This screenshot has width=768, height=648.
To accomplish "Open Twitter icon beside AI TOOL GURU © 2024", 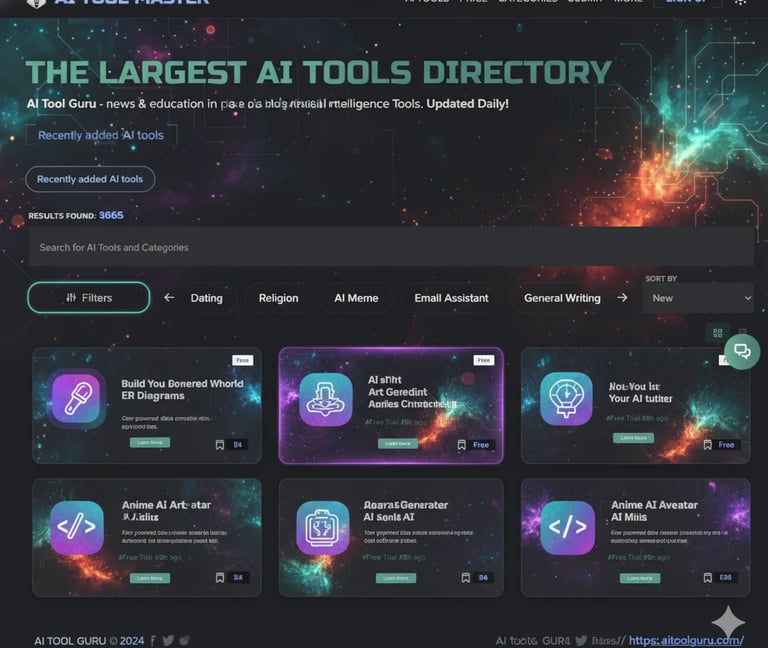I will point(168,641).
